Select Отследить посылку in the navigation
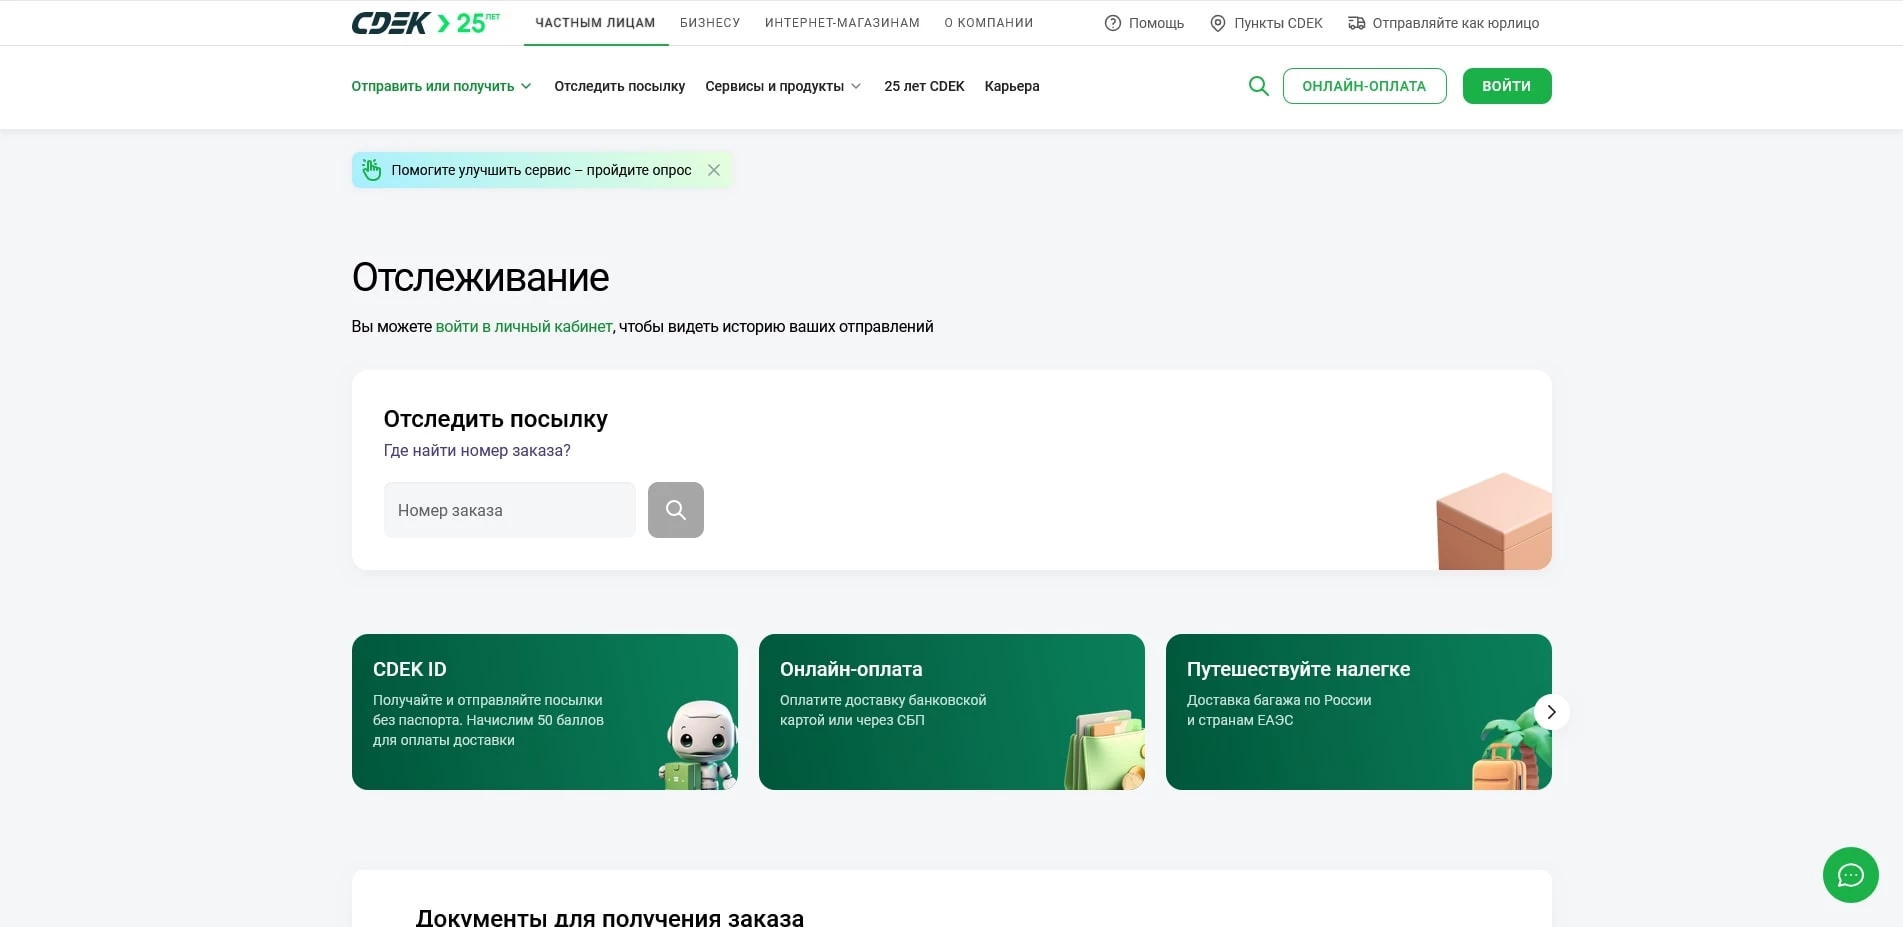Image resolution: width=1903 pixels, height=927 pixels. coord(619,86)
